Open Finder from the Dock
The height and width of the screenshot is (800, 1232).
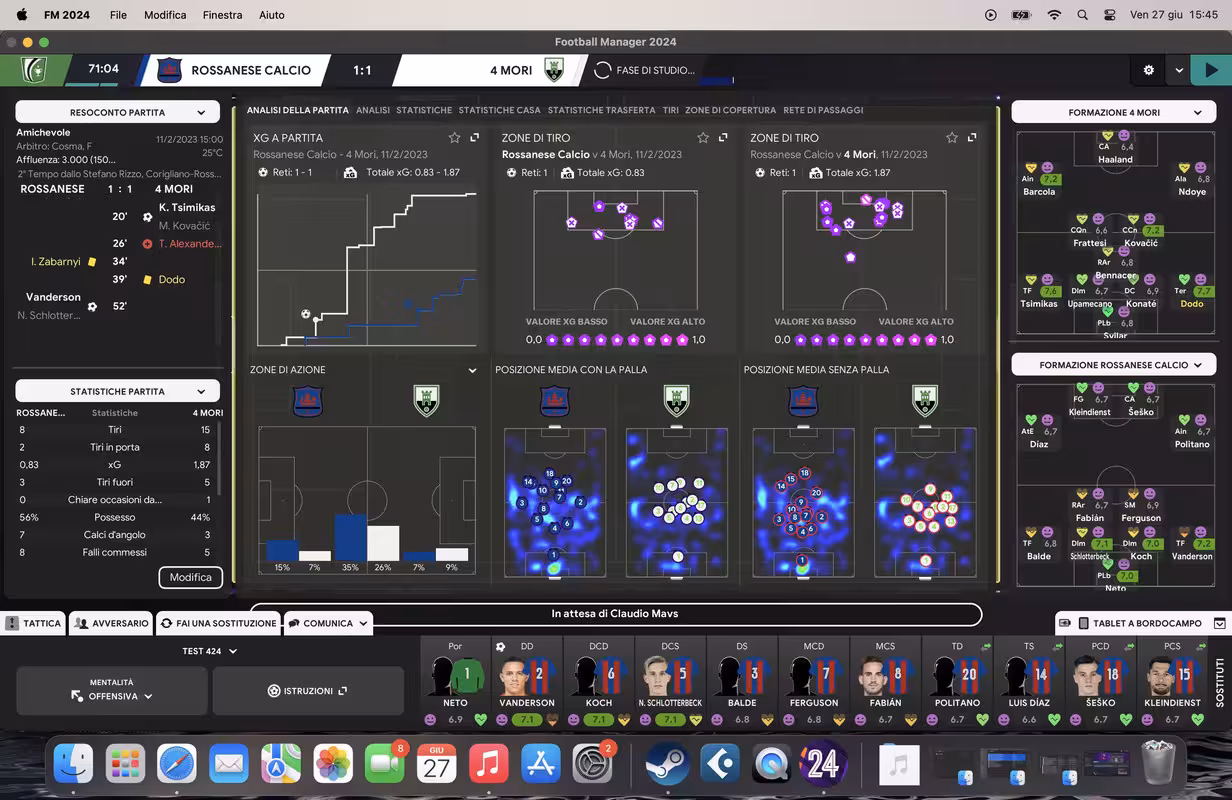pyautogui.click(x=73, y=765)
